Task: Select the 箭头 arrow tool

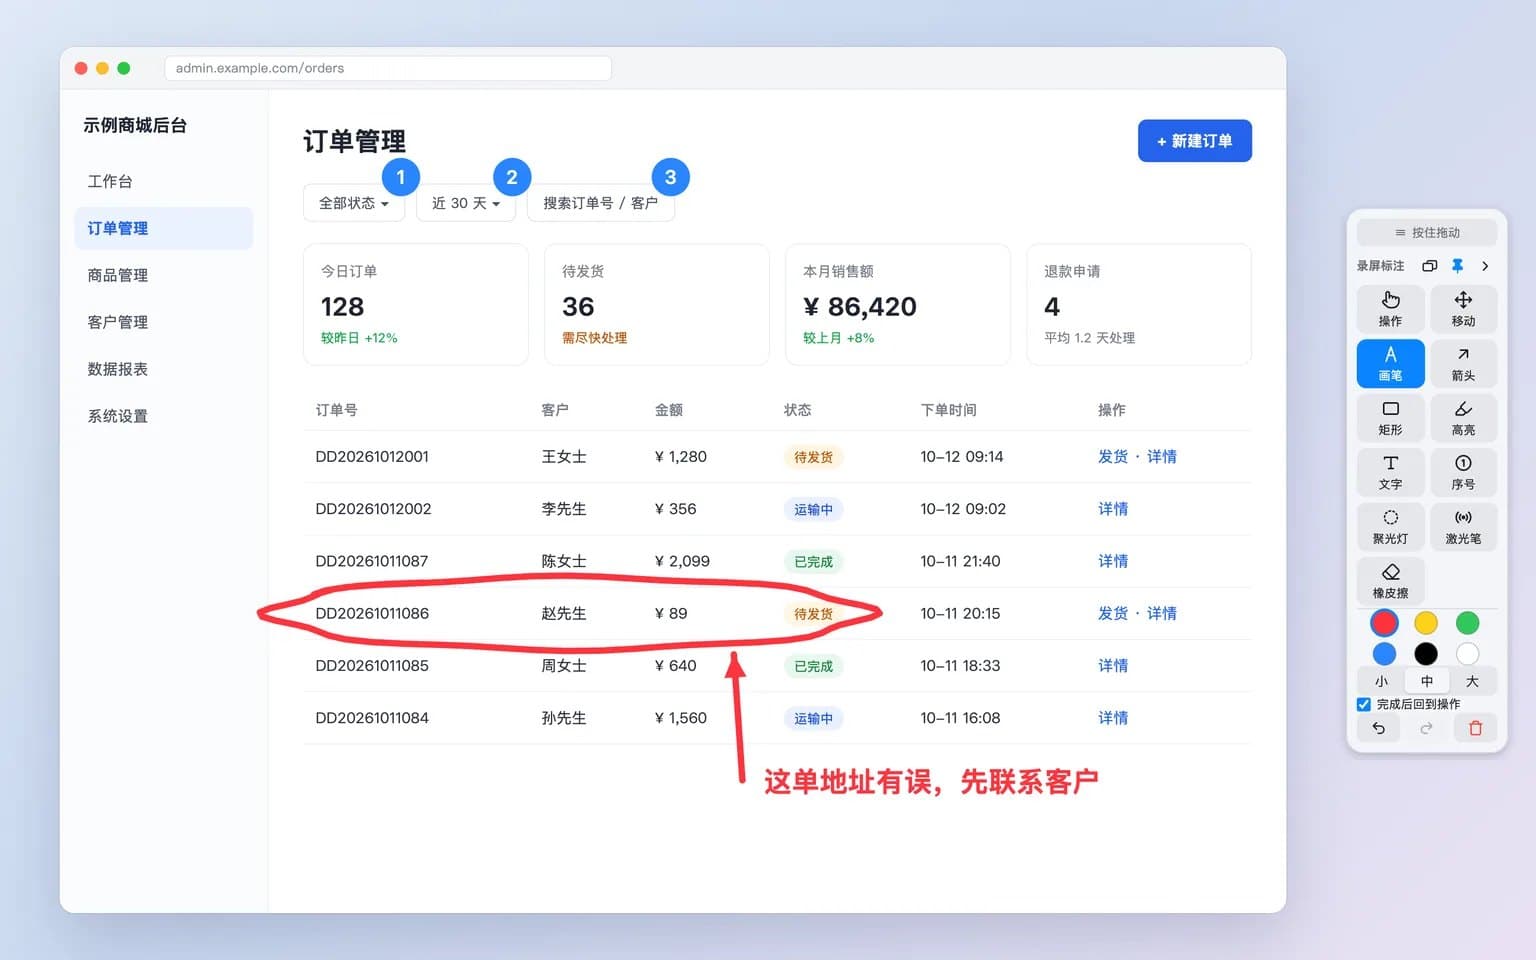Action: coord(1463,363)
